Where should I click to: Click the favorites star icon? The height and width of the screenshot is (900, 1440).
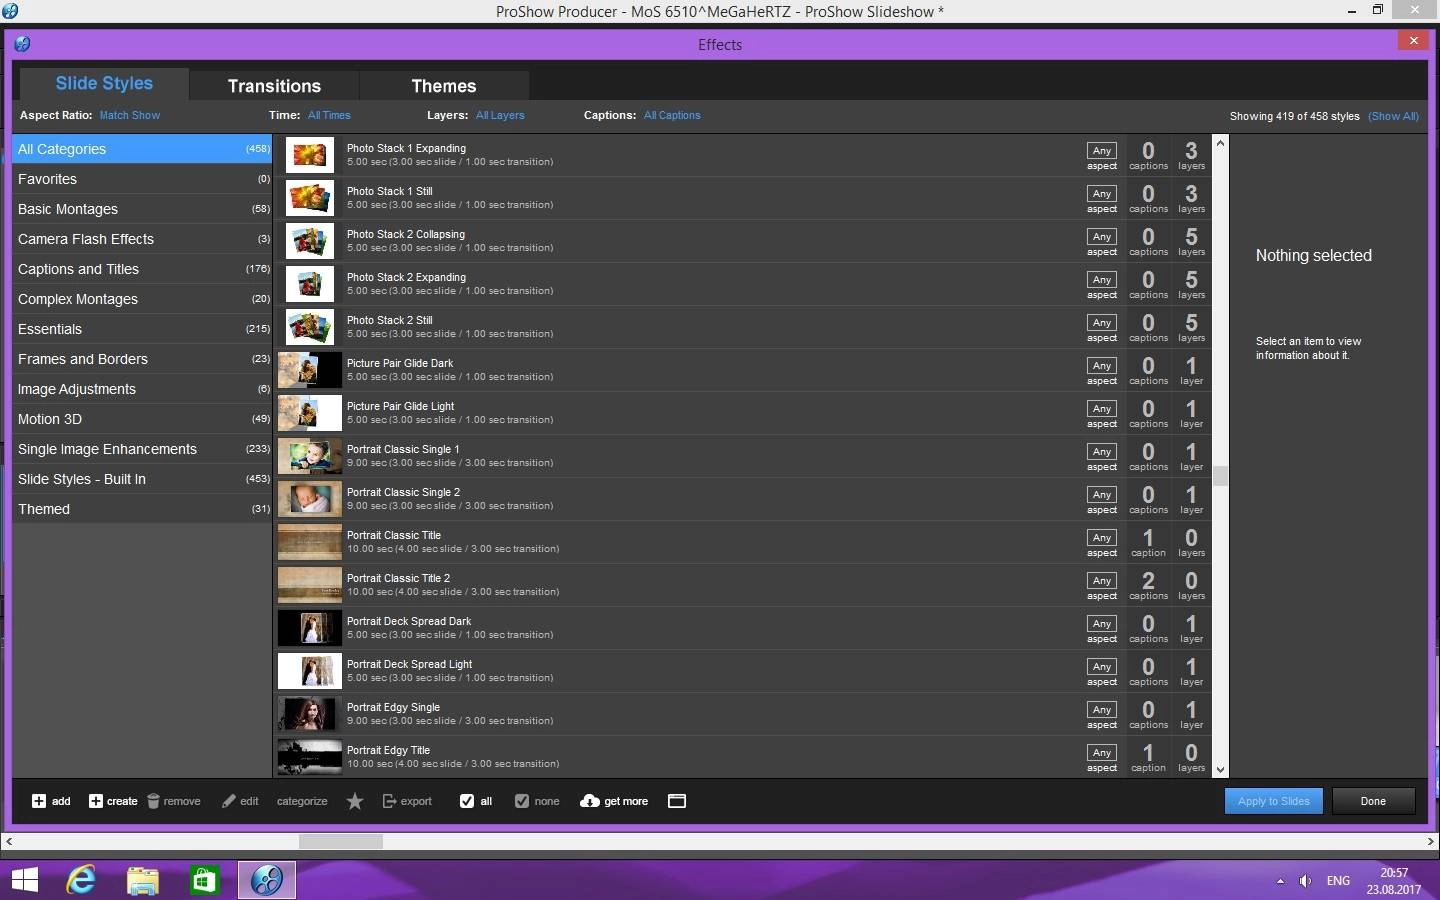[x=355, y=801]
